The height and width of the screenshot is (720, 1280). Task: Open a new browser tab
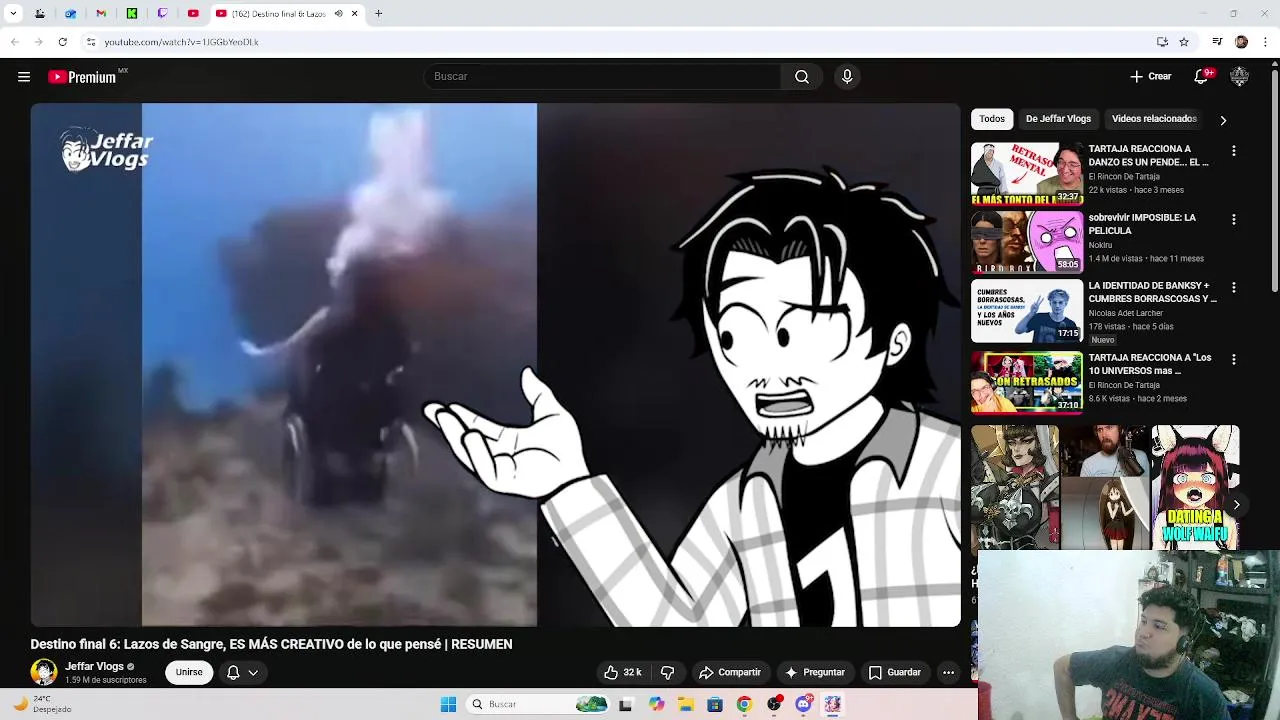(378, 14)
